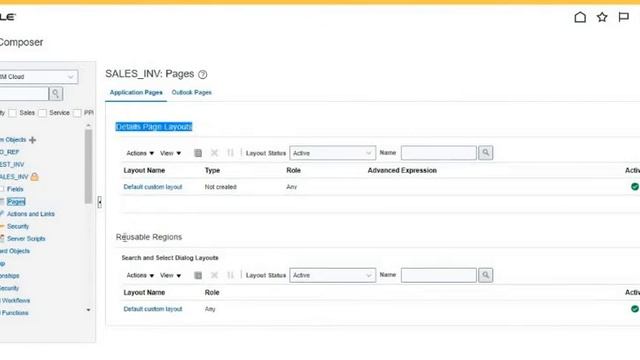Click the lock icon next to SALES_INV
640x360 pixels.
click(x=35, y=177)
